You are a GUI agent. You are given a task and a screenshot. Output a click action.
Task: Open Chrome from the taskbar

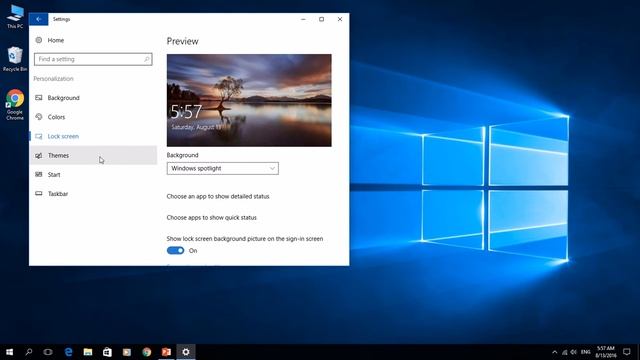click(x=147, y=352)
